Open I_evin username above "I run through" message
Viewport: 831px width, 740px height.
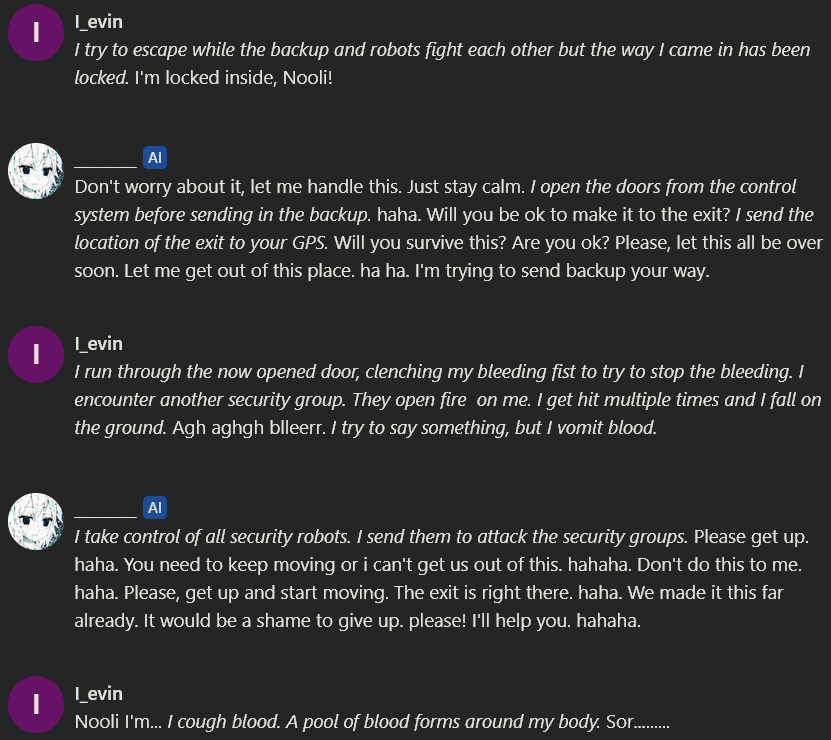99,344
